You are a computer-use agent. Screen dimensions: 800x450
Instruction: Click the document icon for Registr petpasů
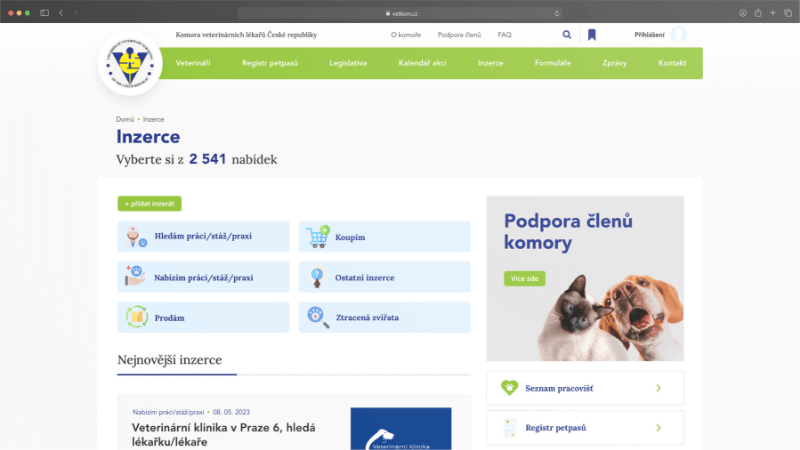[509, 428]
